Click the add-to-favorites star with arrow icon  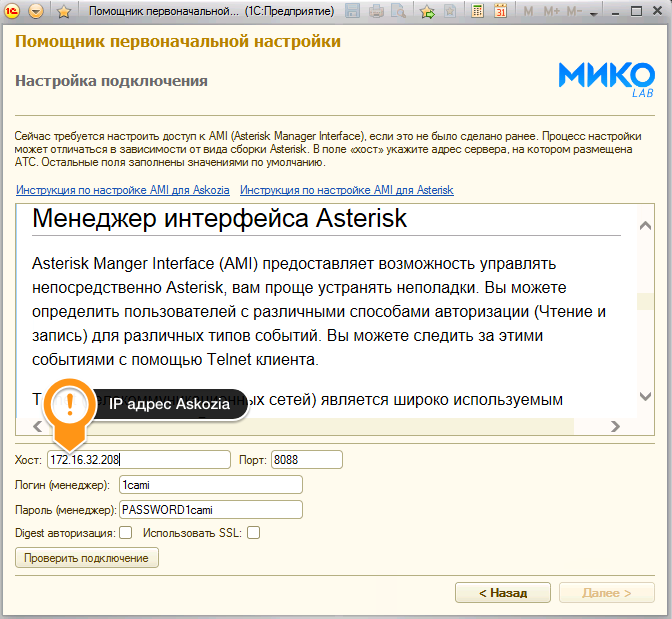[x=427, y=12]
